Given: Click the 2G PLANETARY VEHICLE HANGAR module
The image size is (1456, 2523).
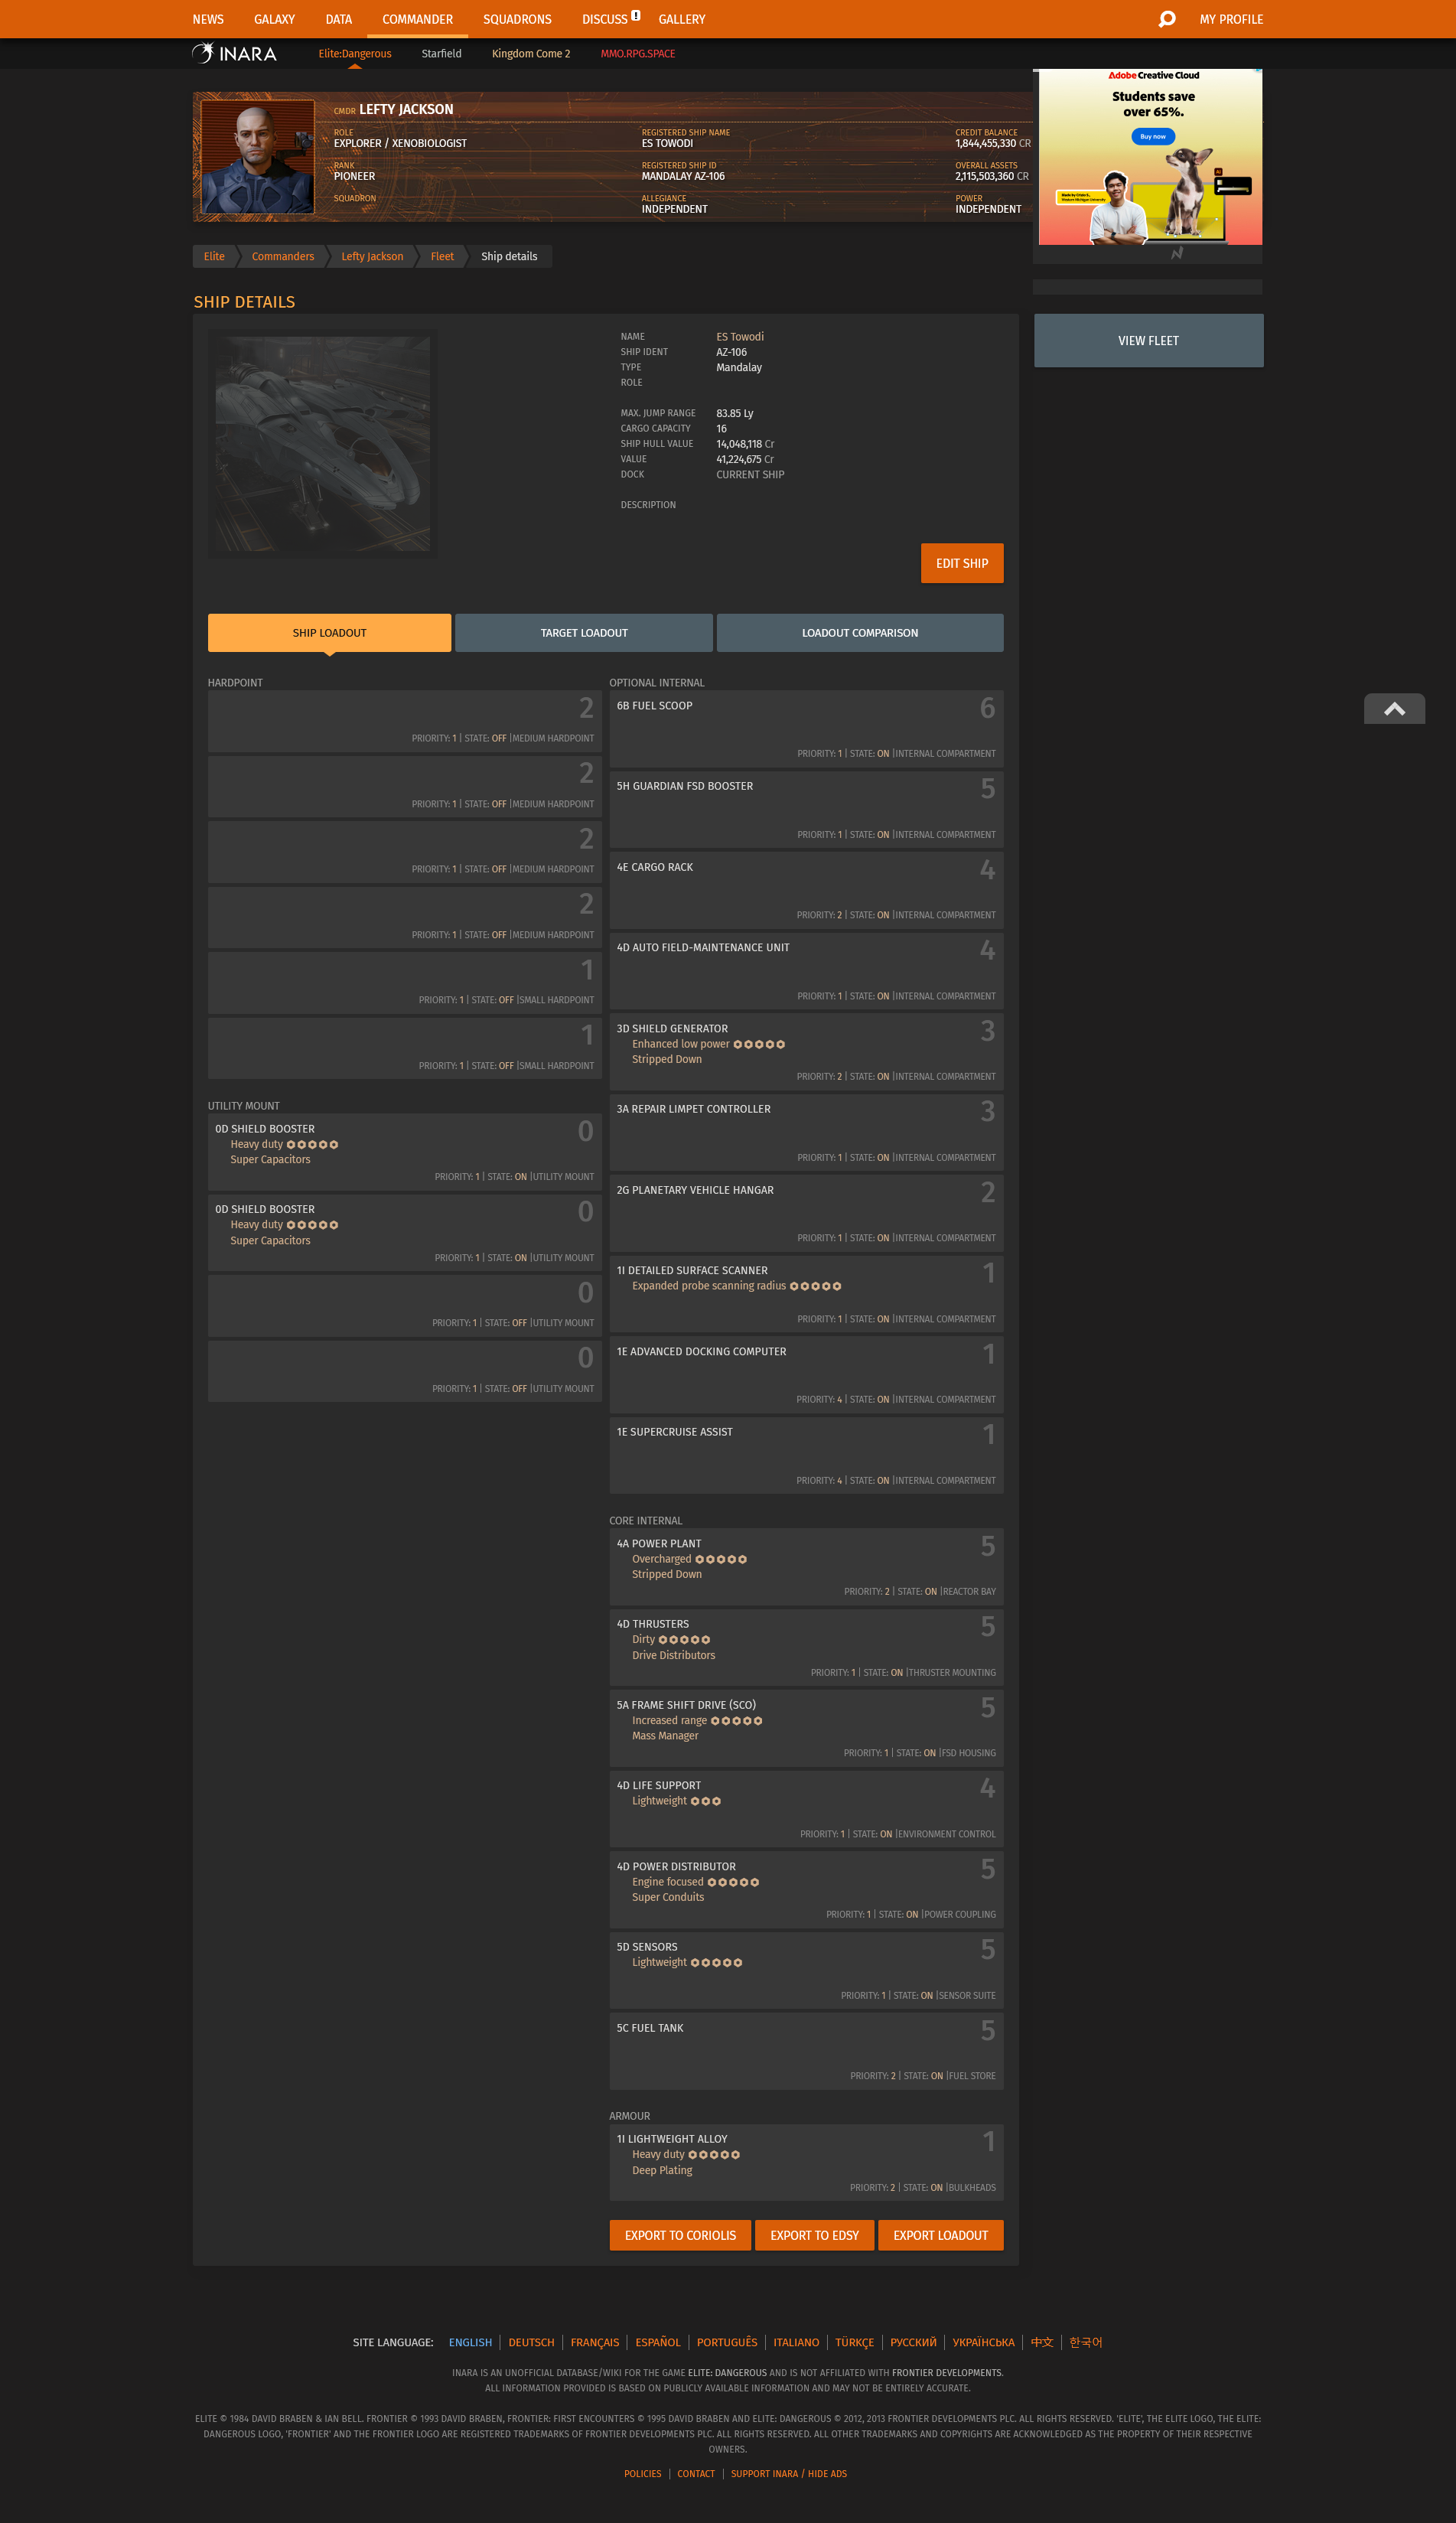Looking at the screenshot, I should 806,1213.
